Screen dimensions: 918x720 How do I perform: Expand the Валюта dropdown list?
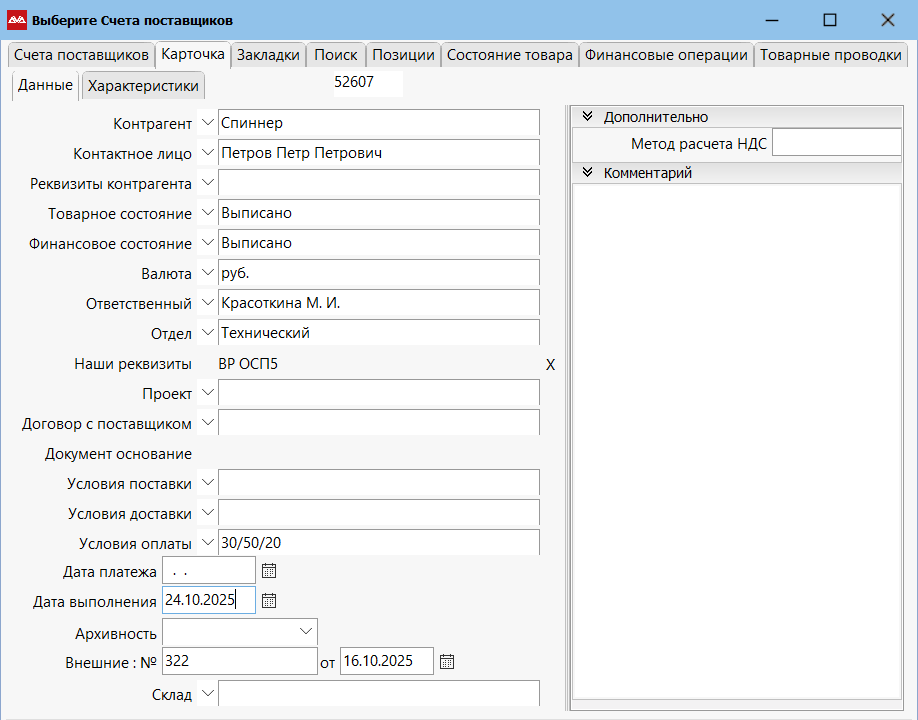click(x=207, y=273)
